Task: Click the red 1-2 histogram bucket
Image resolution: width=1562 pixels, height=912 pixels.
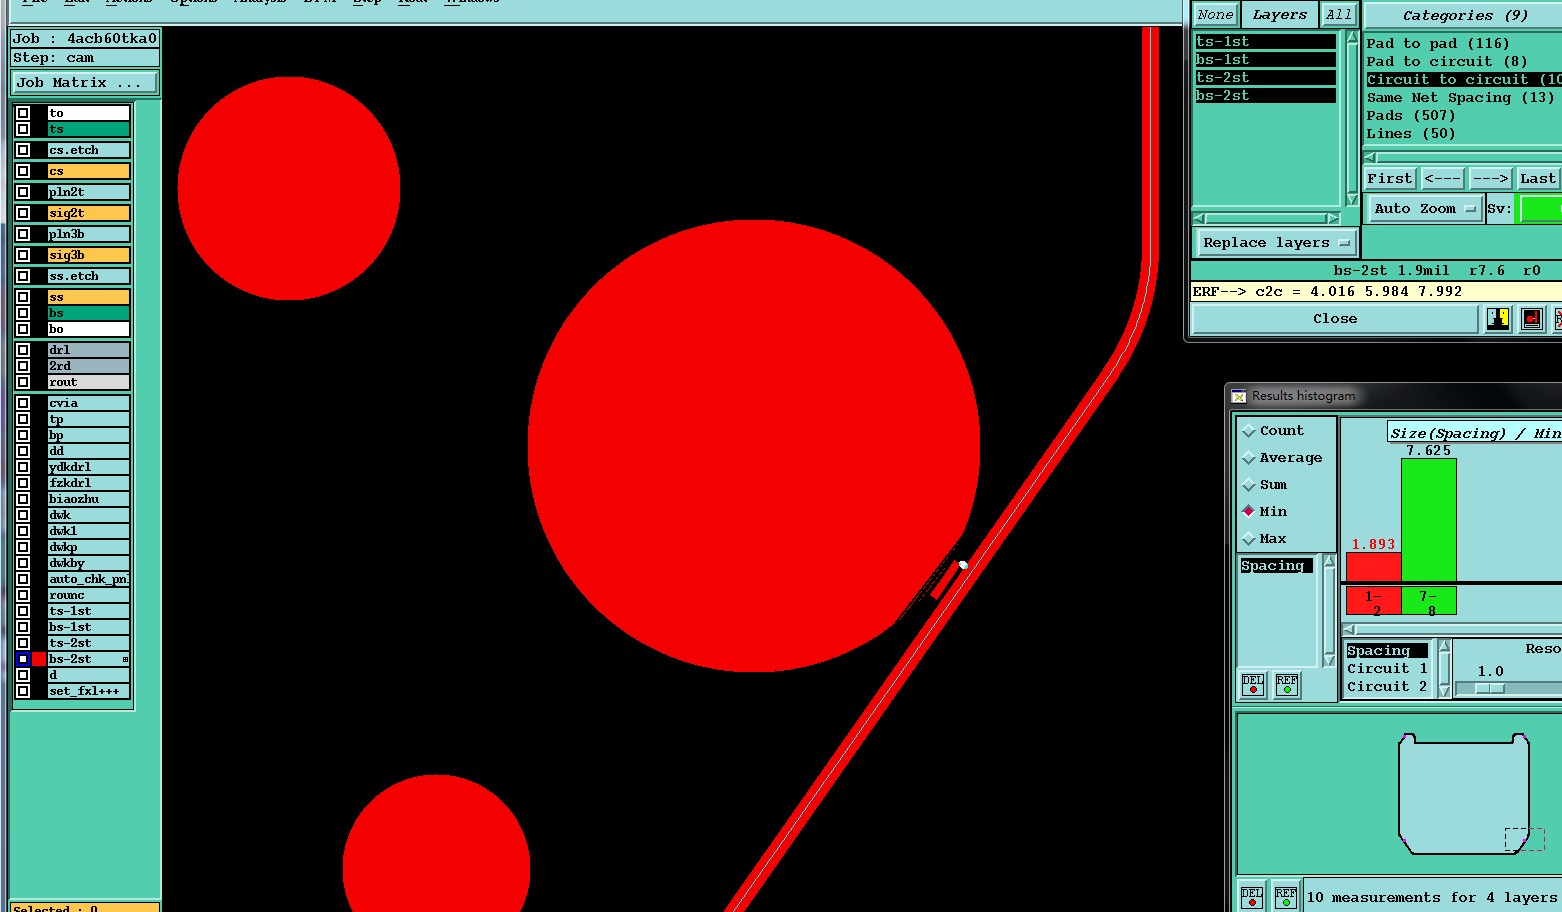Action: point(1374,601)
